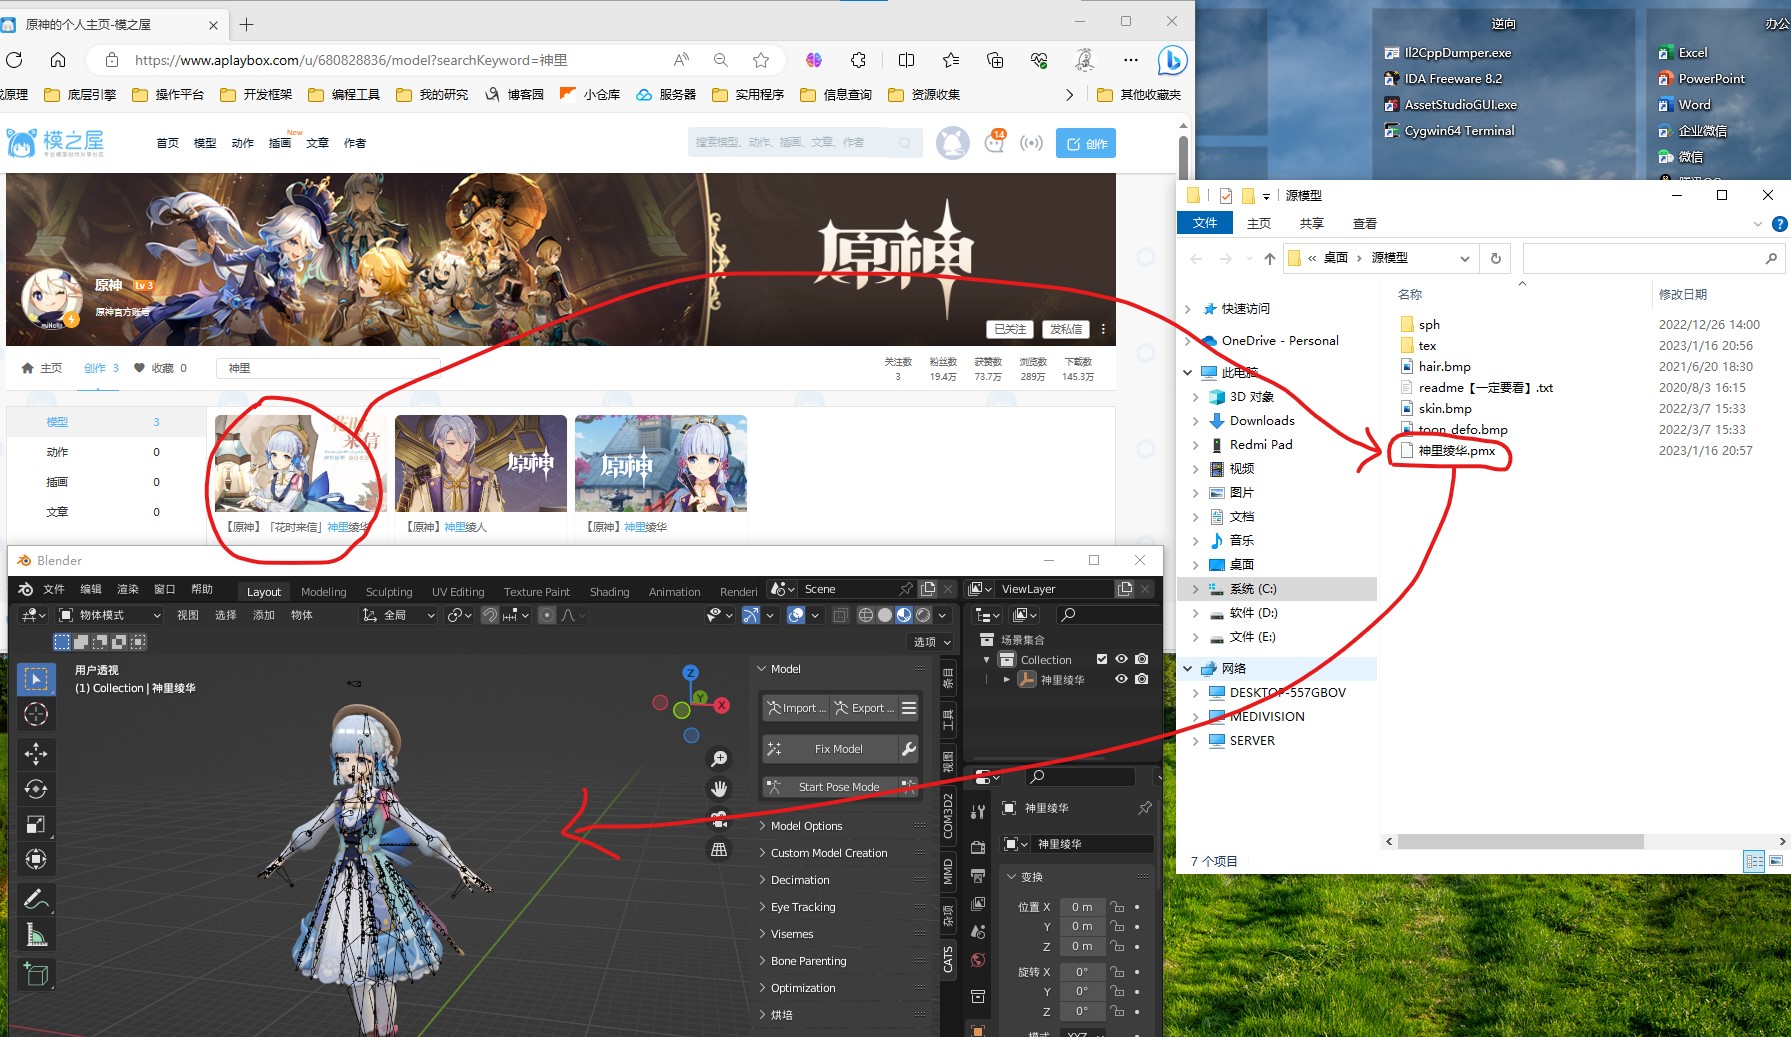
Task: Expand the Visemes panel
Action: [x=792, y=934]
